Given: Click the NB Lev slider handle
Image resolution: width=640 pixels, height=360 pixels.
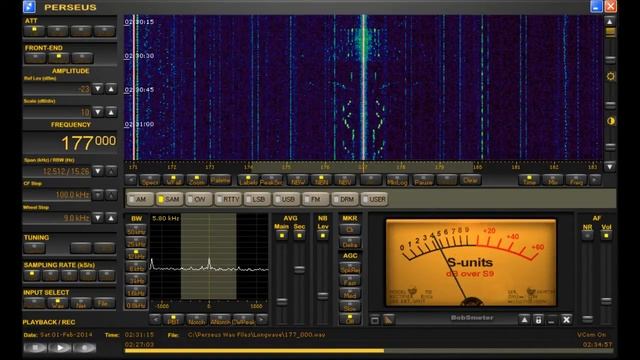Looking at the screenshot, I should coord(322,295).
